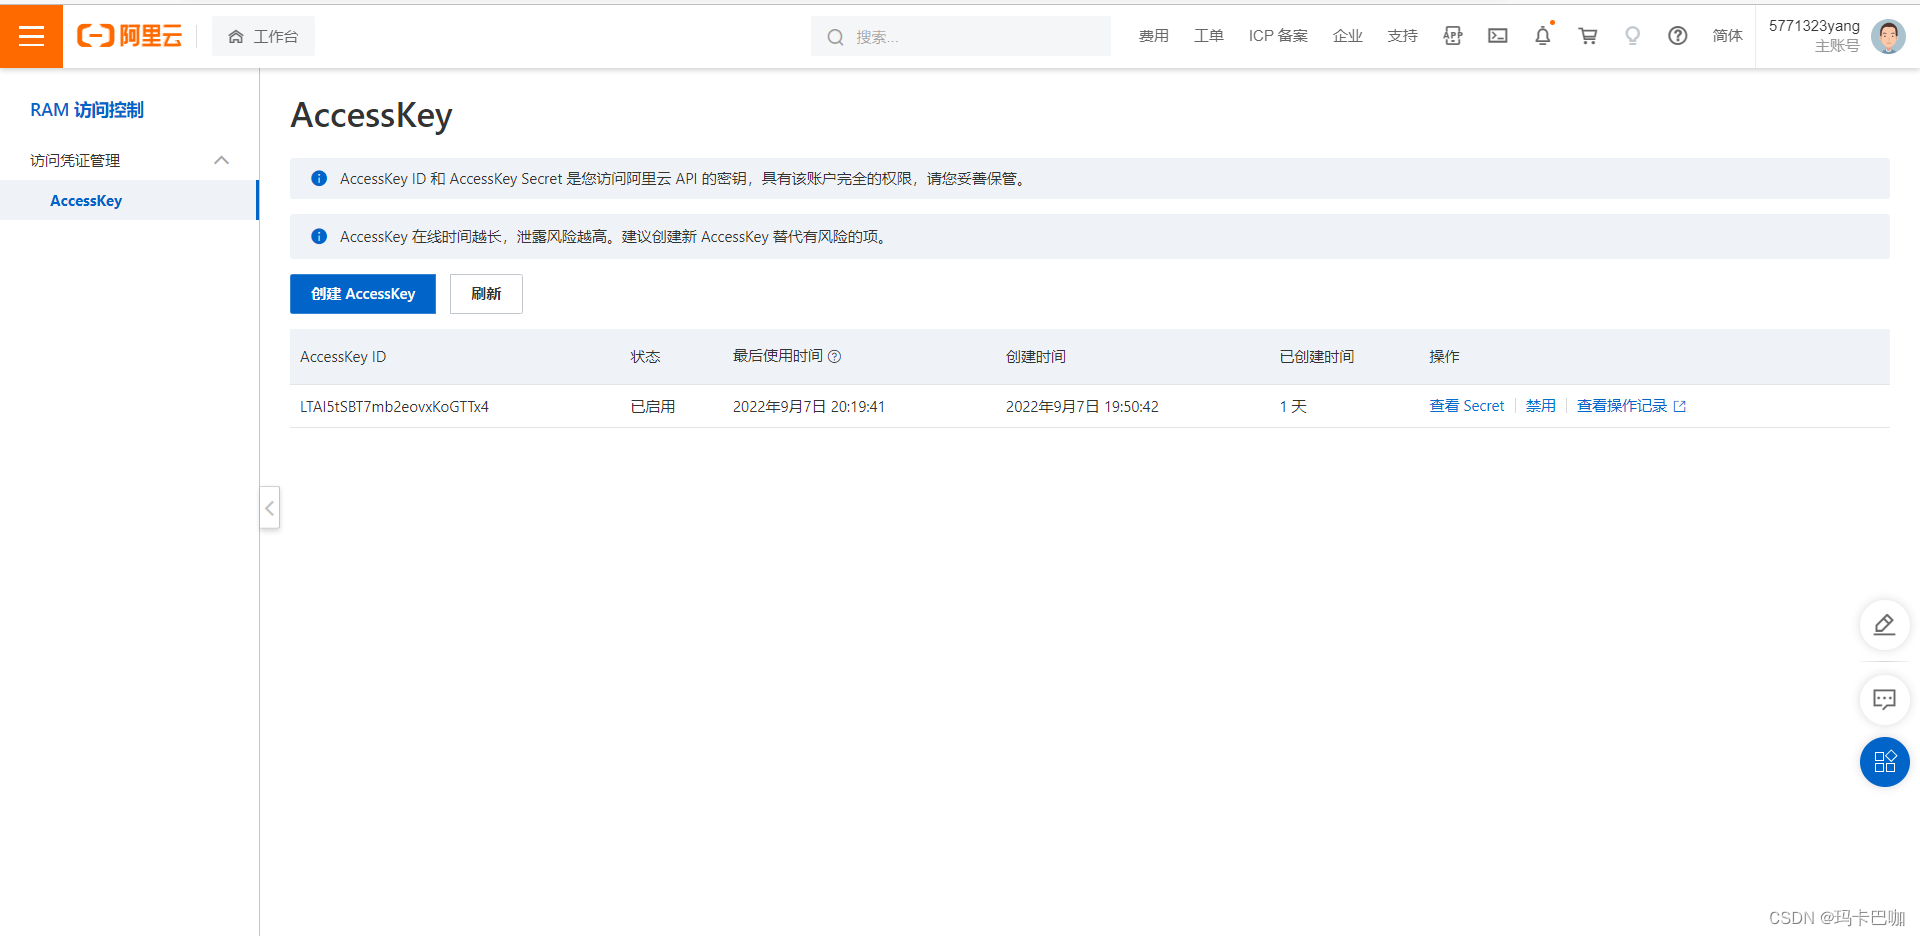Viewport: 1920px width, 936px height.
Task: Open the hamburger menu in the top left
Action: tap(31, 36)
